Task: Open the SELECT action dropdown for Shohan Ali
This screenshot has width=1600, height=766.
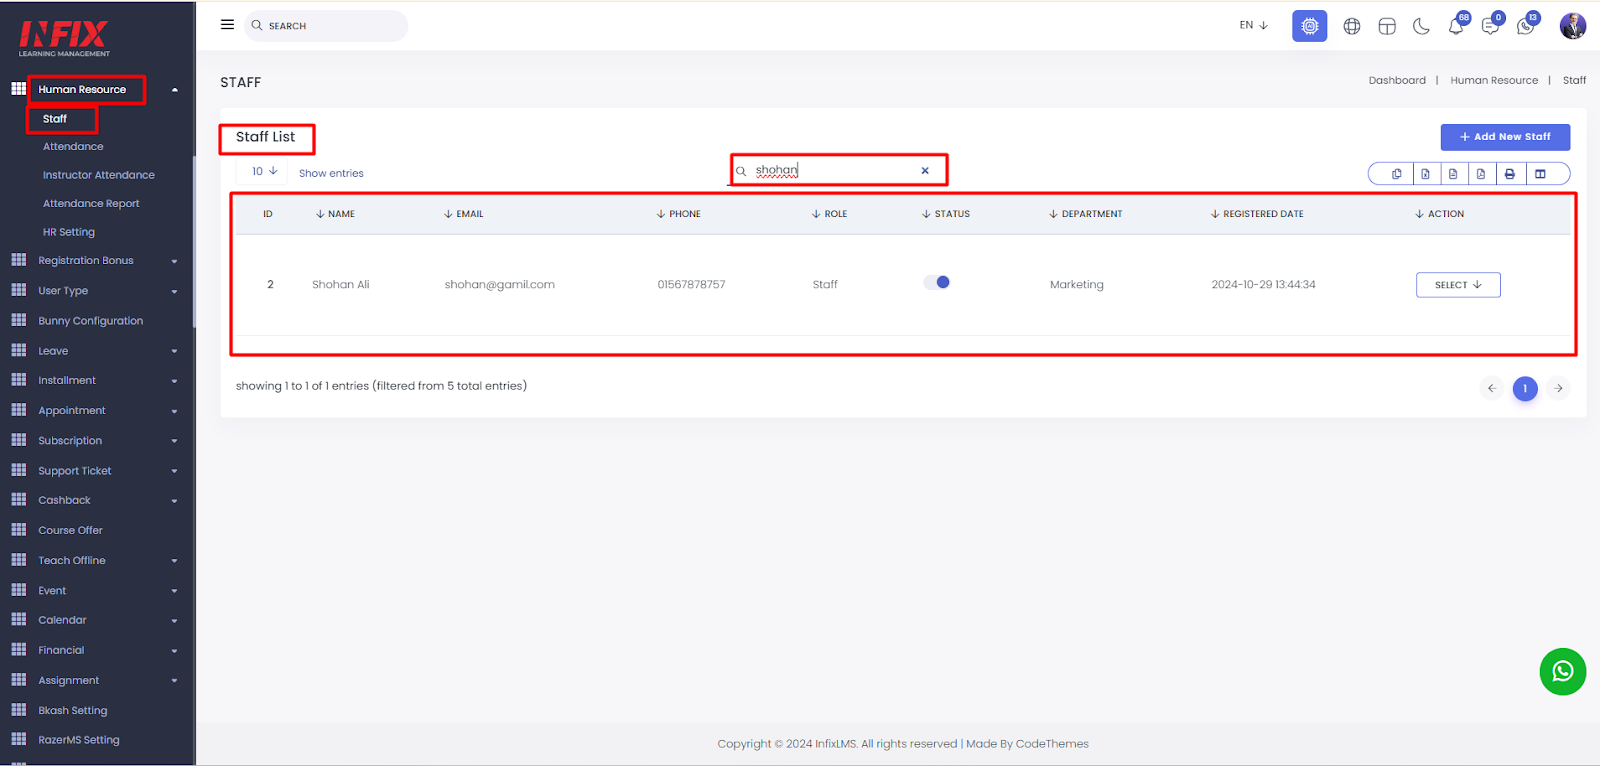Action: coord(1458,285)
